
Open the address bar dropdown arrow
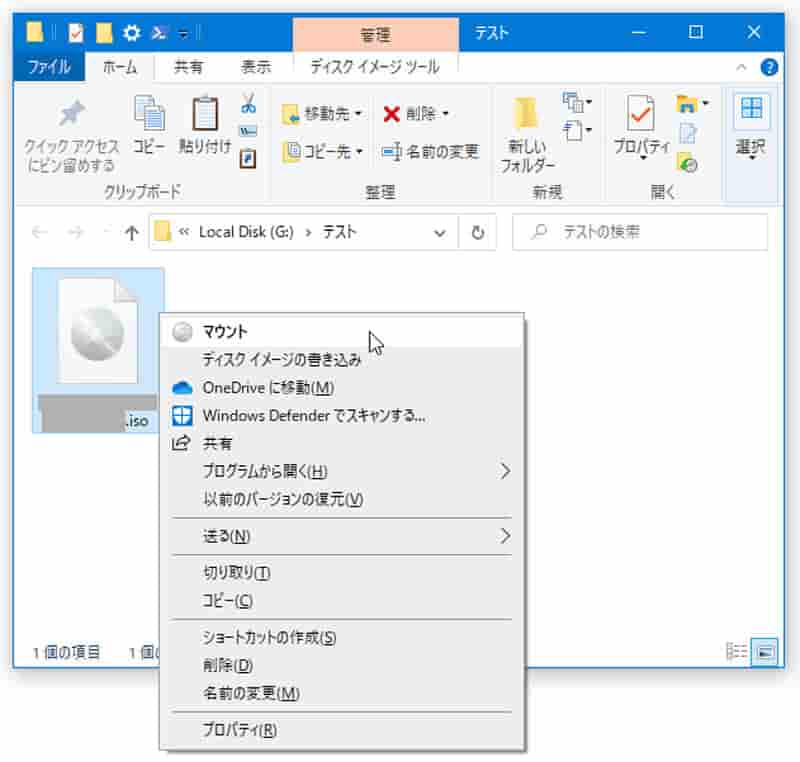click(438, 231)
